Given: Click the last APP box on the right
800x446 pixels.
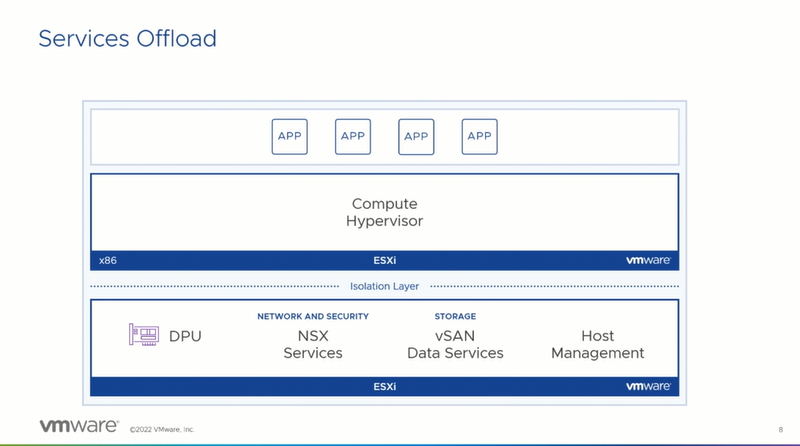Looking at the screenshot, I should coord(479,137).
